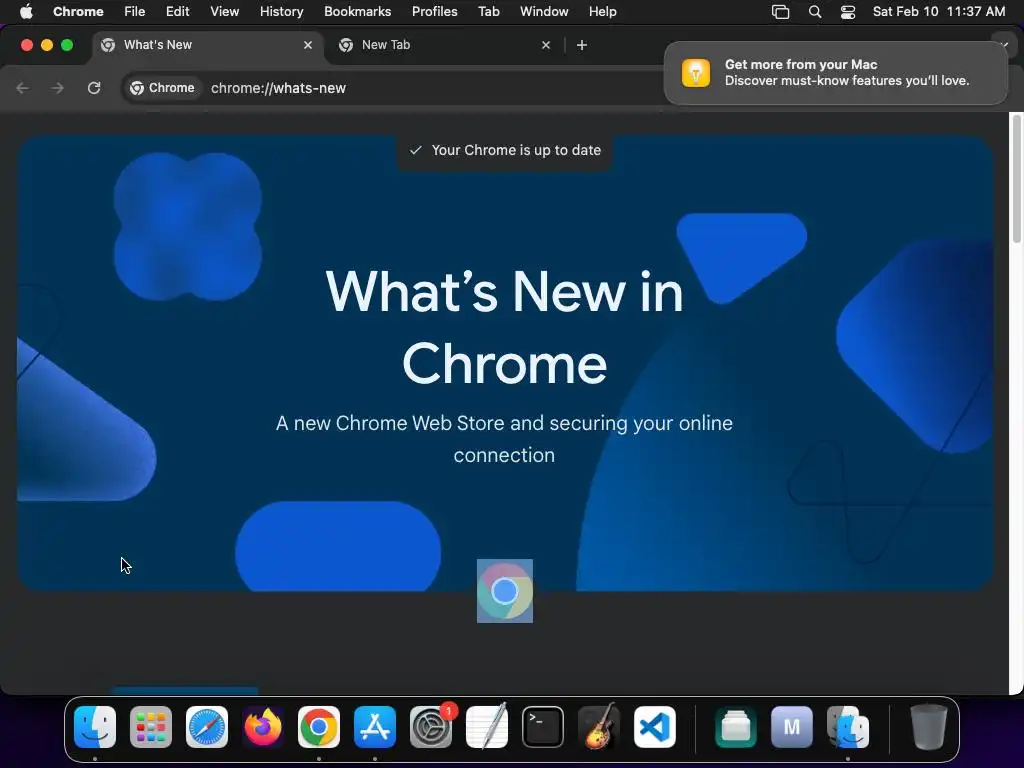Open the Bookmarks menu
Image resolution: width=1024 pixels, height=768 pixels.
pos(357,11)
